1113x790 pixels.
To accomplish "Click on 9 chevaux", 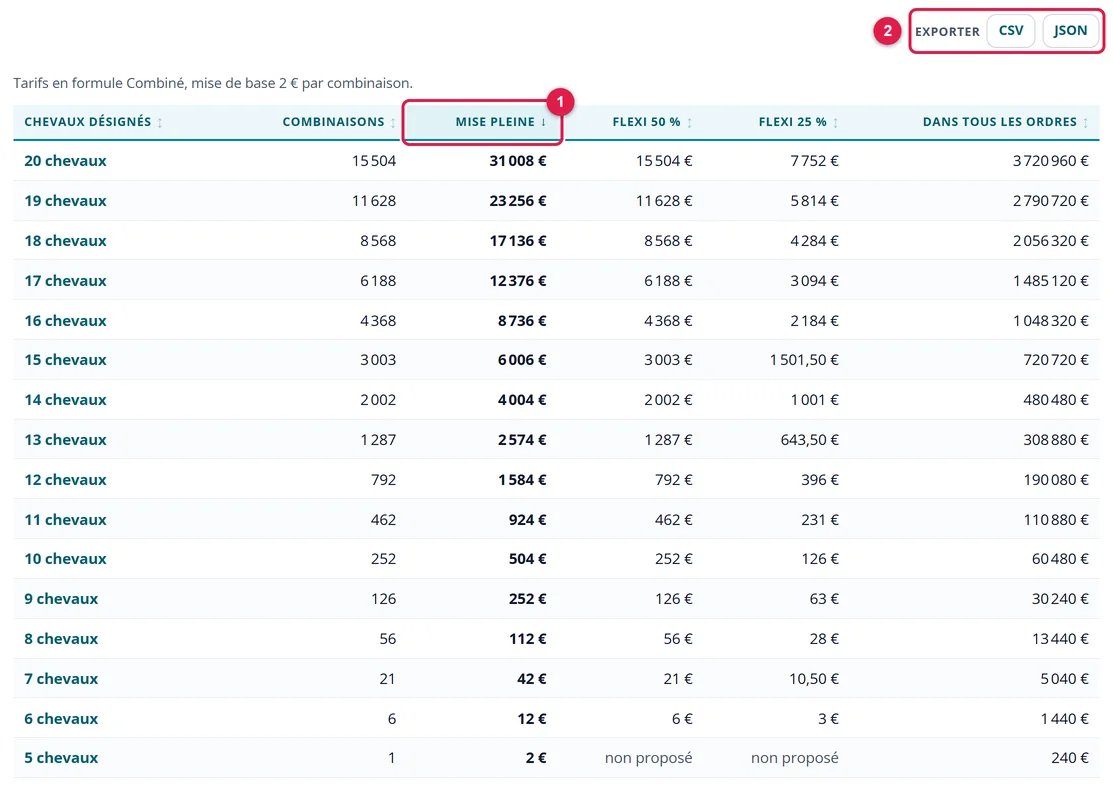I will pos(61,599).
